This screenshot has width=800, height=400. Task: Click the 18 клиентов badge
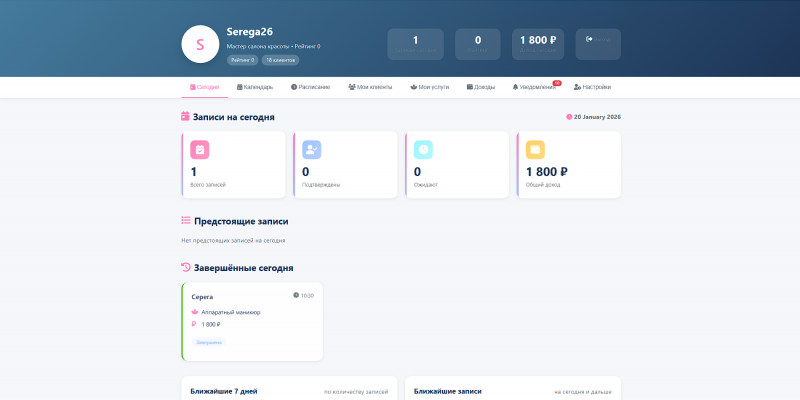[x=280, y=60]
